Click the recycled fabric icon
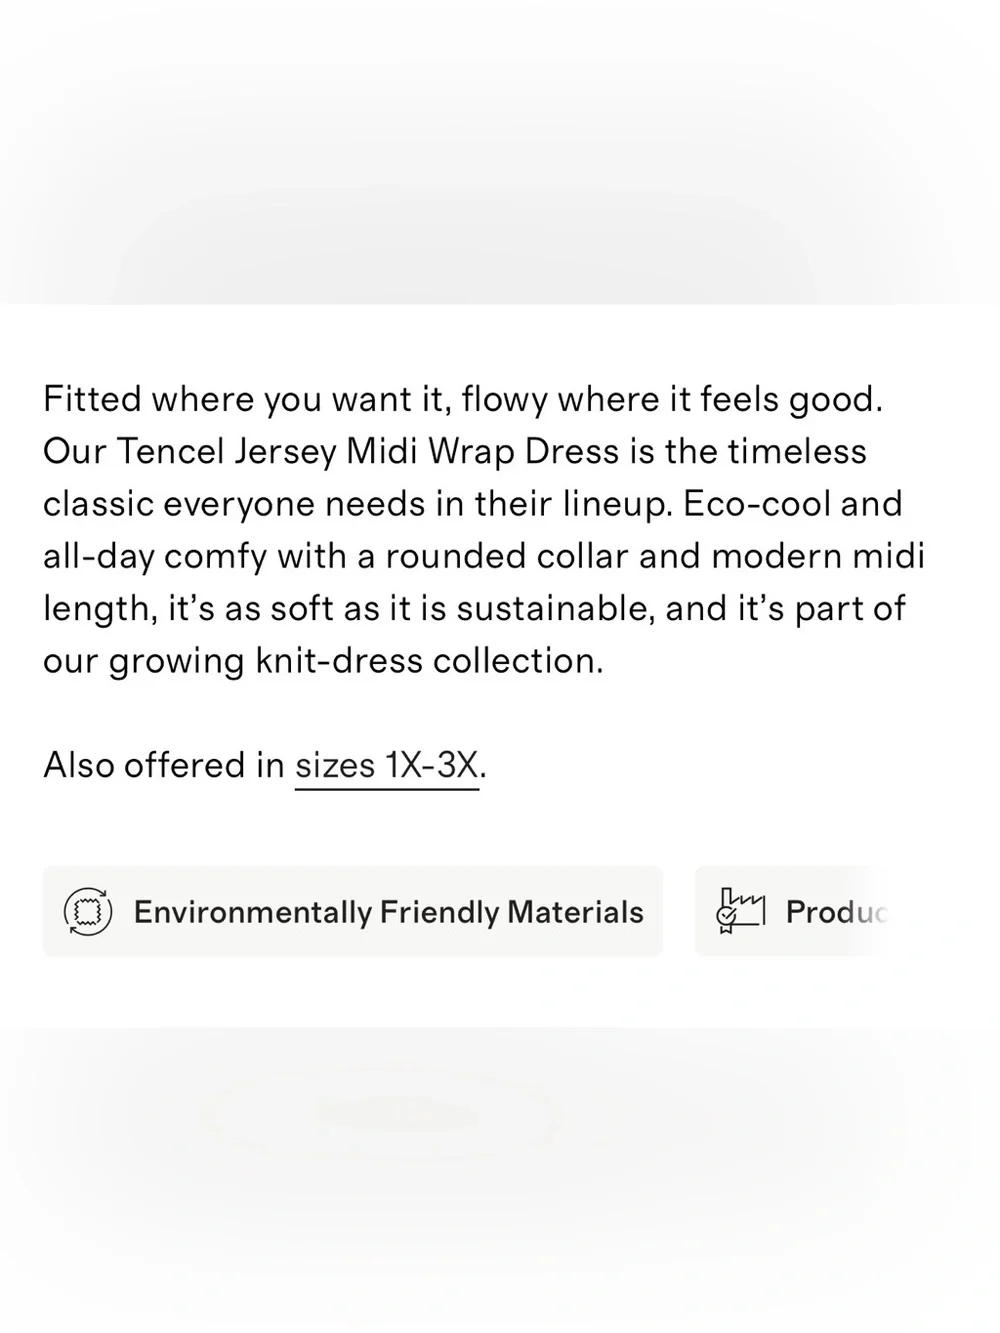 pyautogui.click(x=88, y=912)
